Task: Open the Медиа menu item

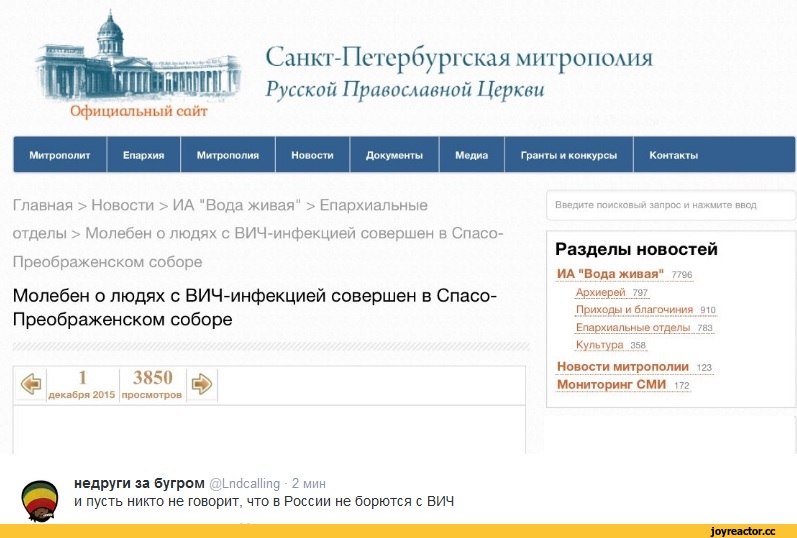Action: 471,155
